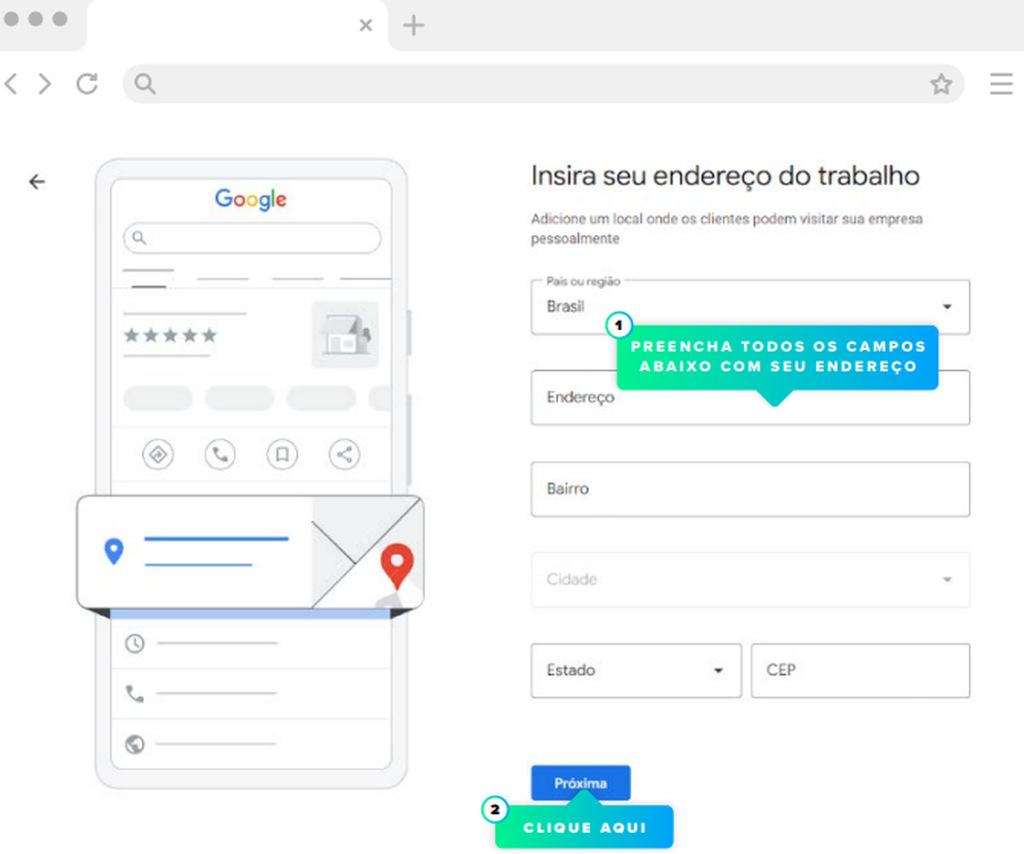
Task: Click the 'Adicione um local' description text
Action: [x=726, y=229]
